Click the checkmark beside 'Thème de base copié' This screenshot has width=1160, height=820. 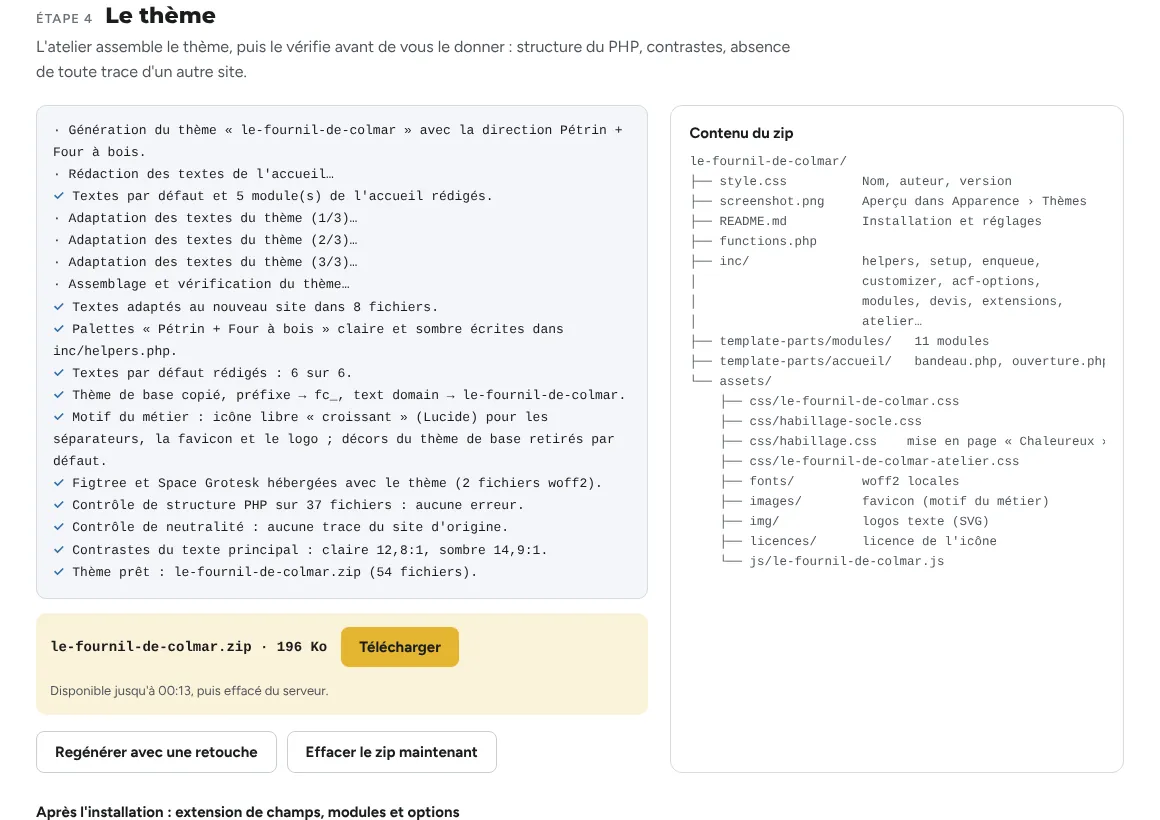[x=58, y=394]
